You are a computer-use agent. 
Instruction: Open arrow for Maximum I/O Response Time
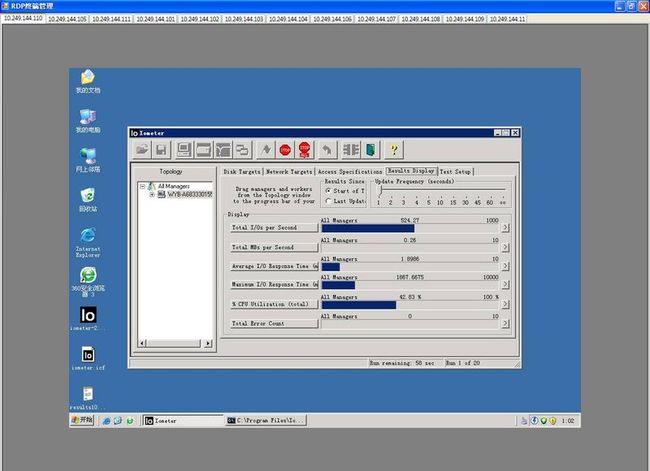[x=505, y=284]
